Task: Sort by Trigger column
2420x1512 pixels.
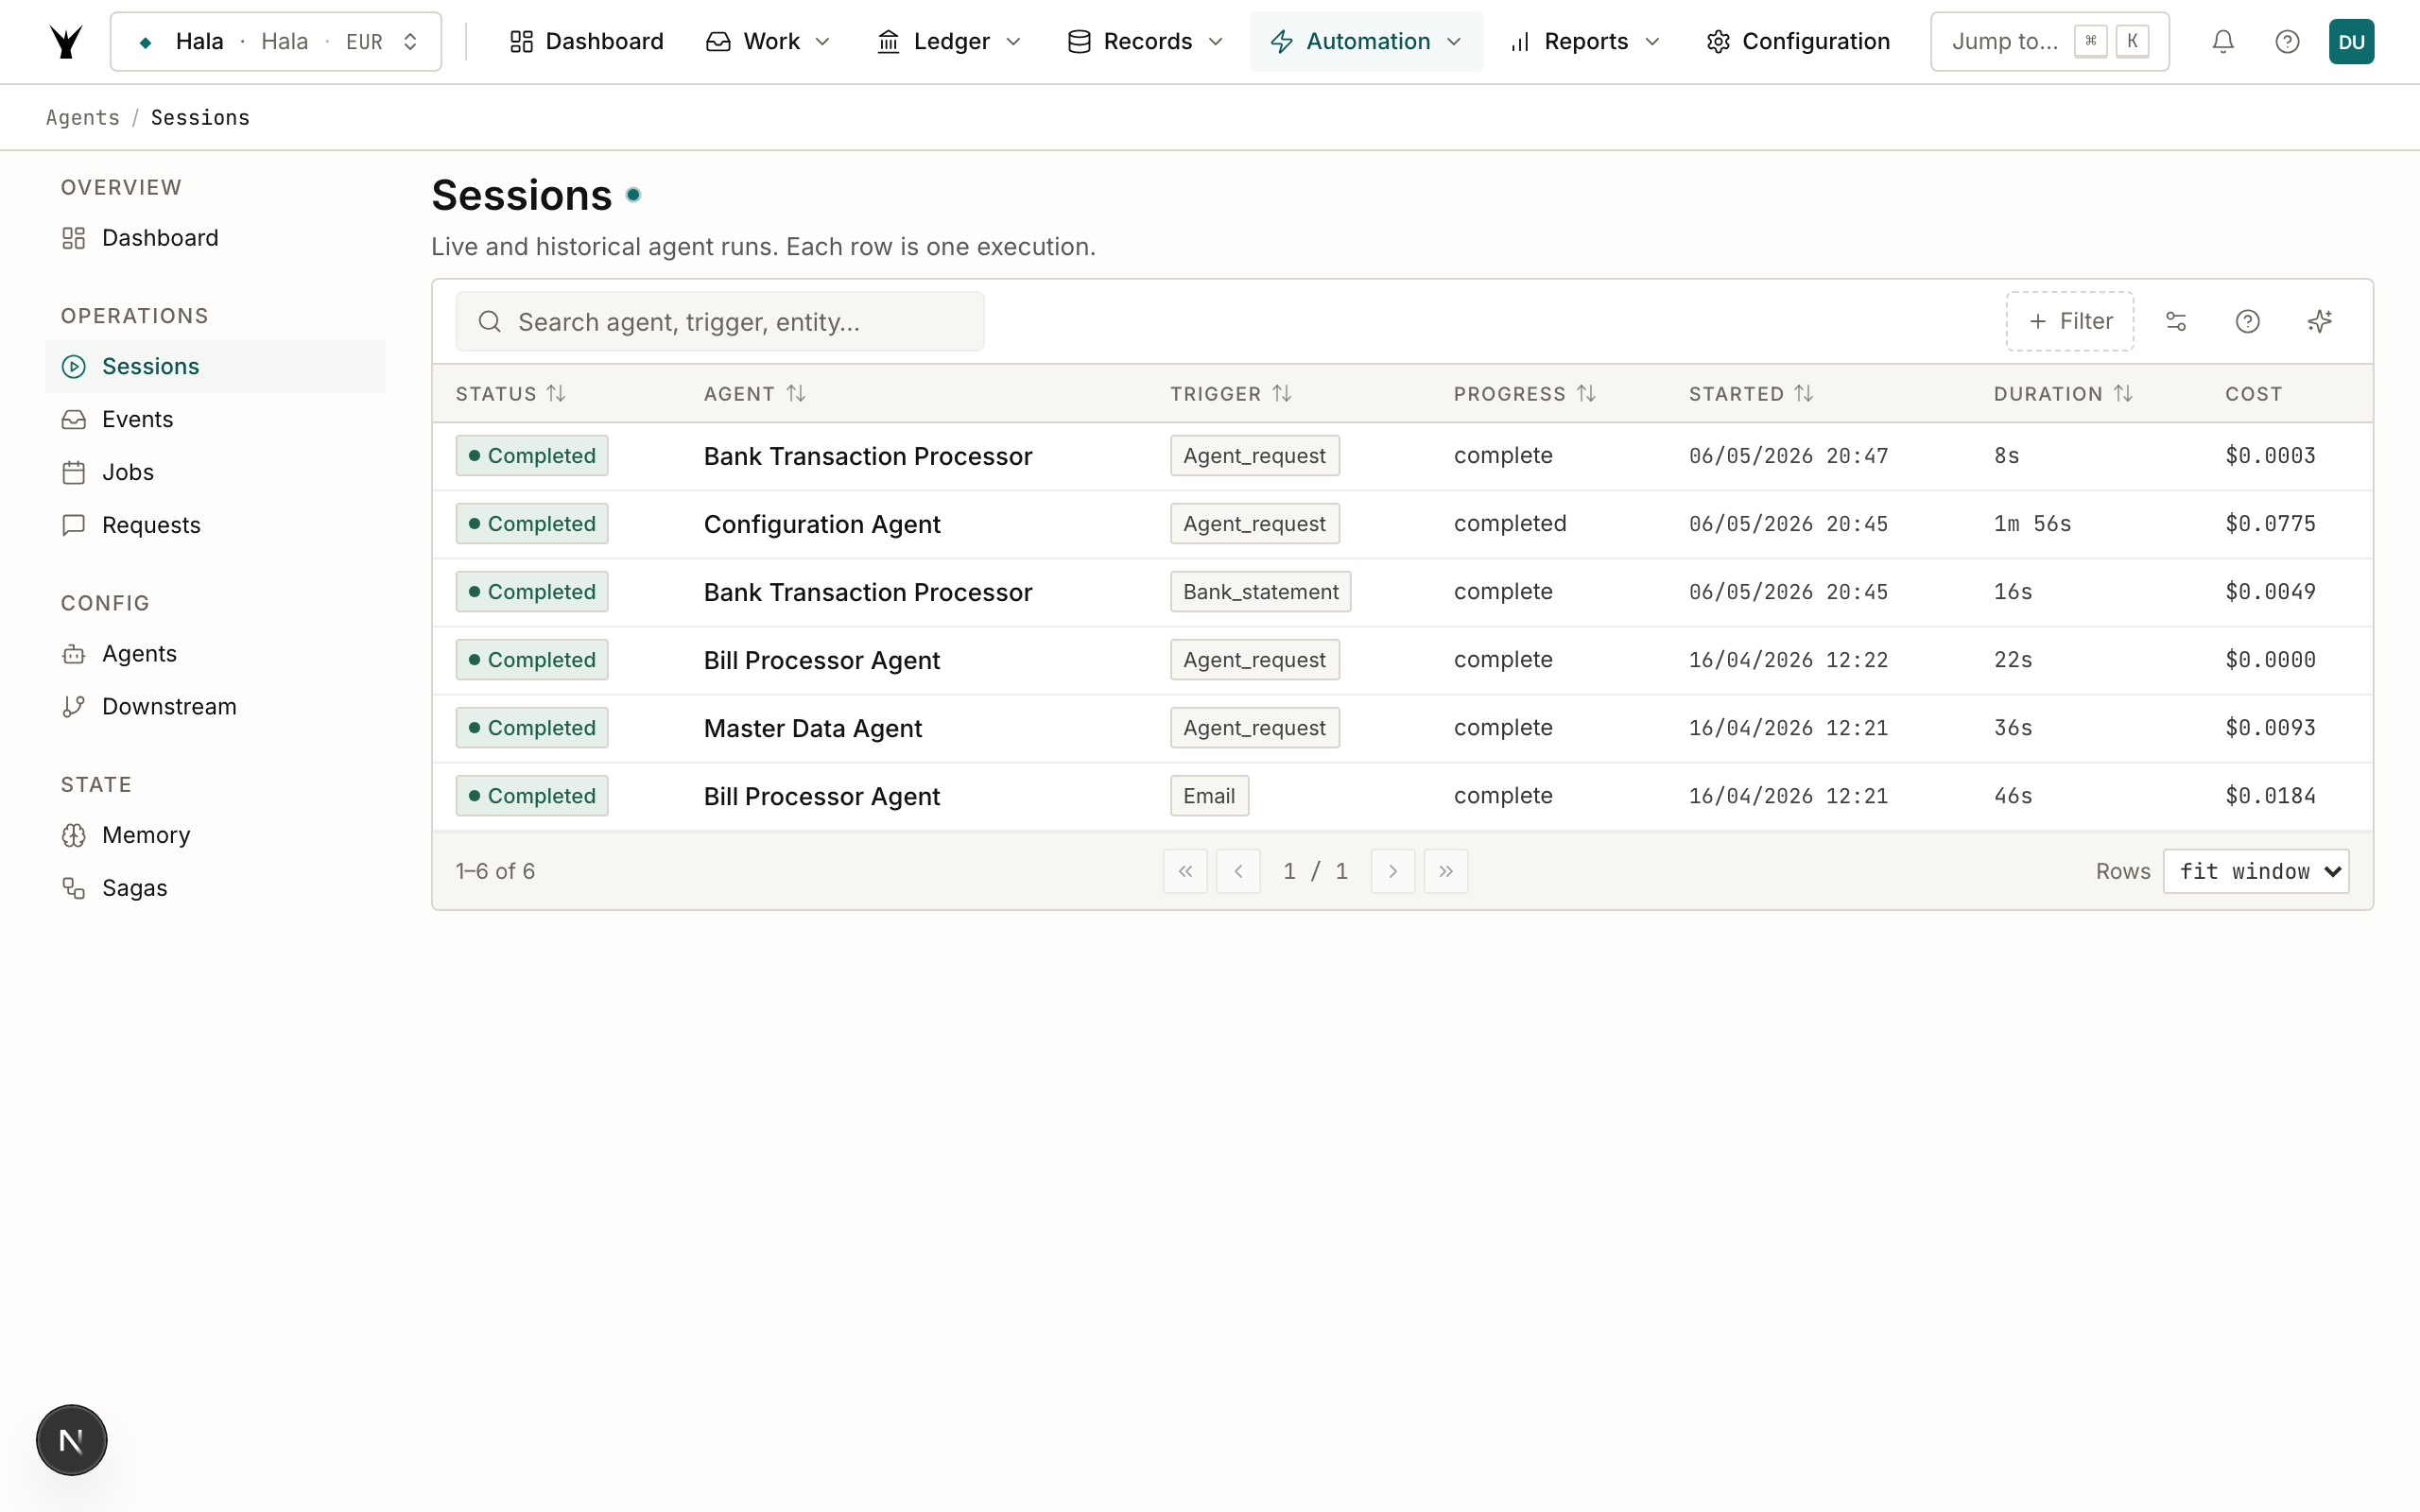Action: 1231,394
